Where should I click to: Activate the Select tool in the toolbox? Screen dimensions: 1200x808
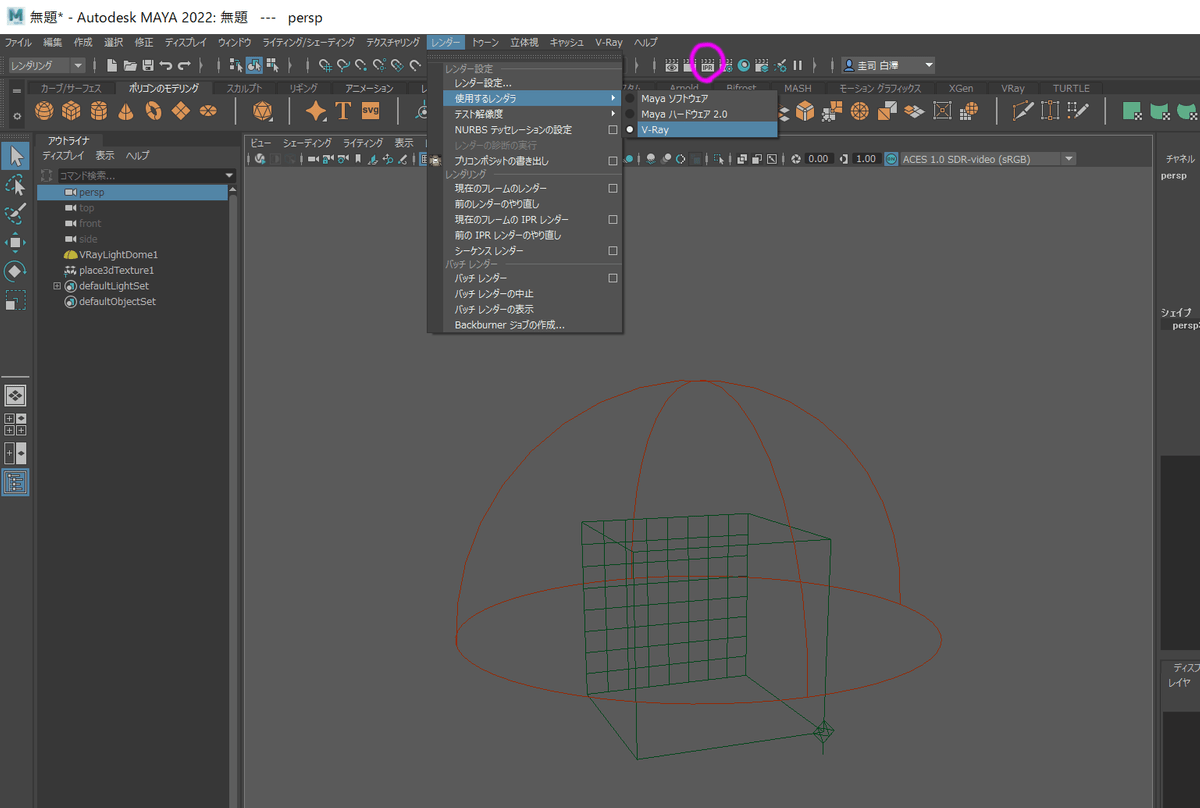pyautogui.click(x=16, y=156)
